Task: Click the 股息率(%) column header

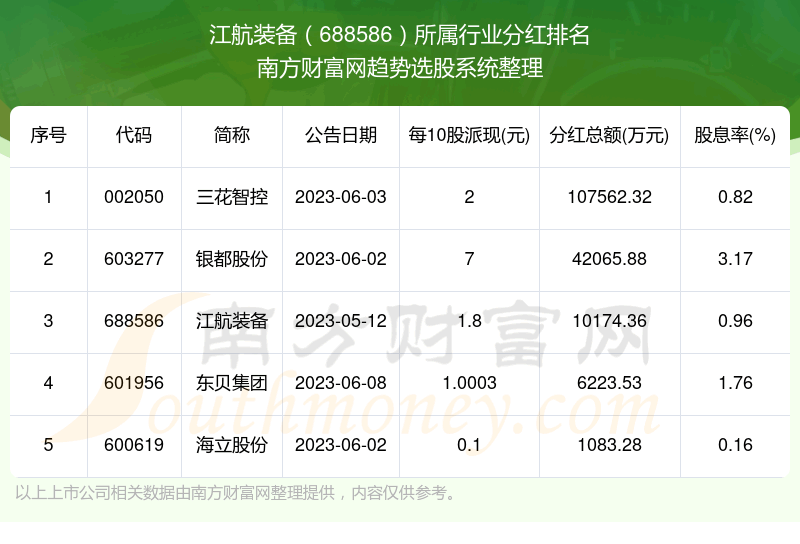Action: pos(735,136)
